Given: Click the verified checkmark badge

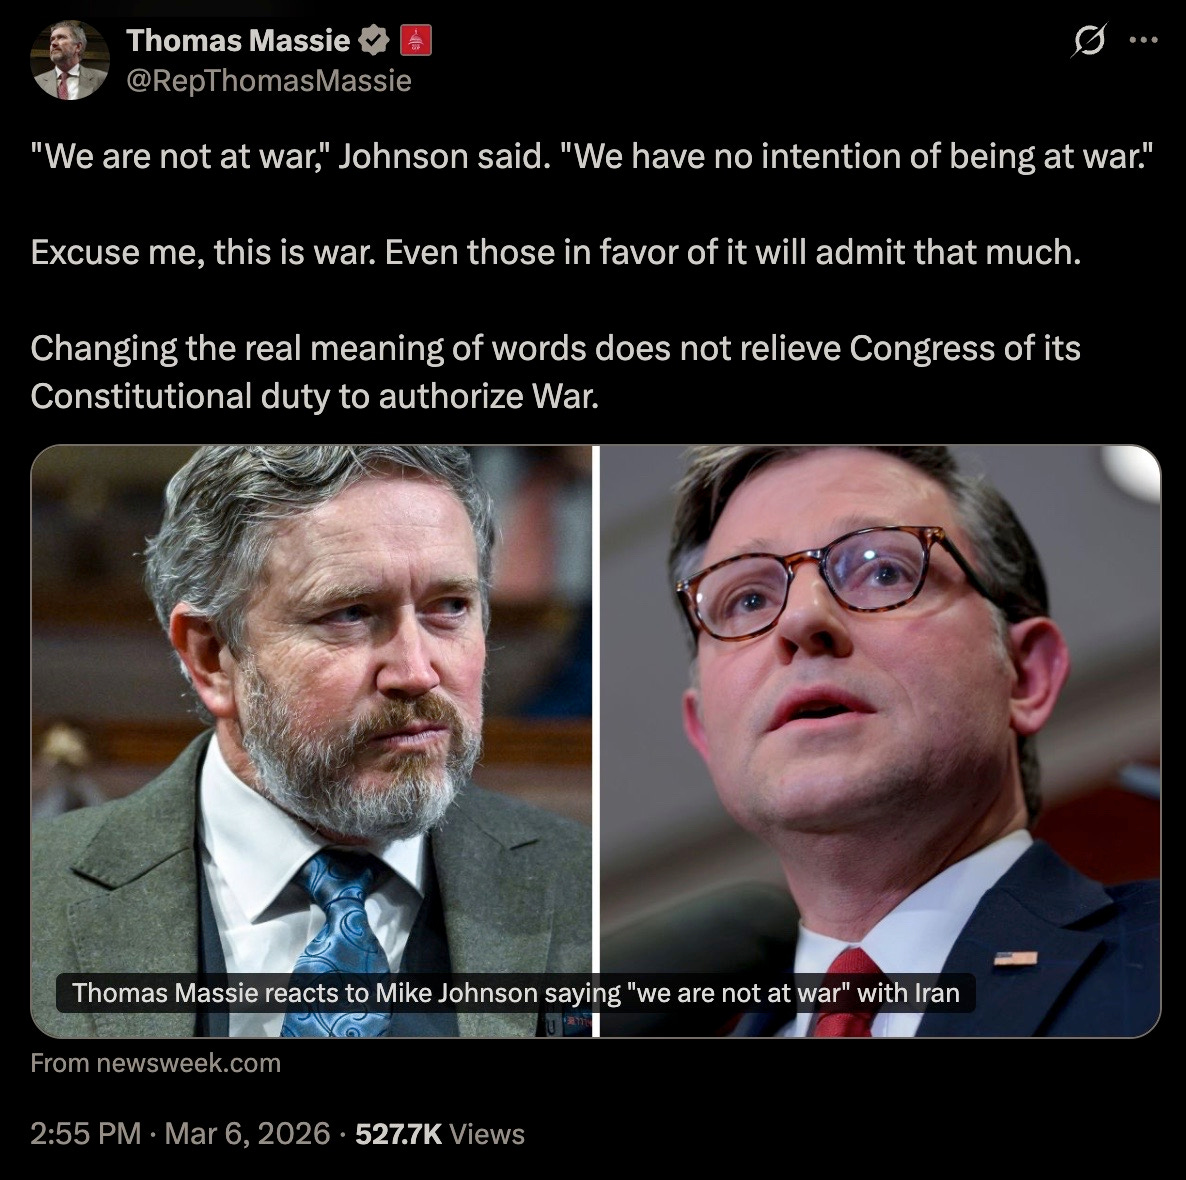Looking at the screenshot, I should click(374, 40).
